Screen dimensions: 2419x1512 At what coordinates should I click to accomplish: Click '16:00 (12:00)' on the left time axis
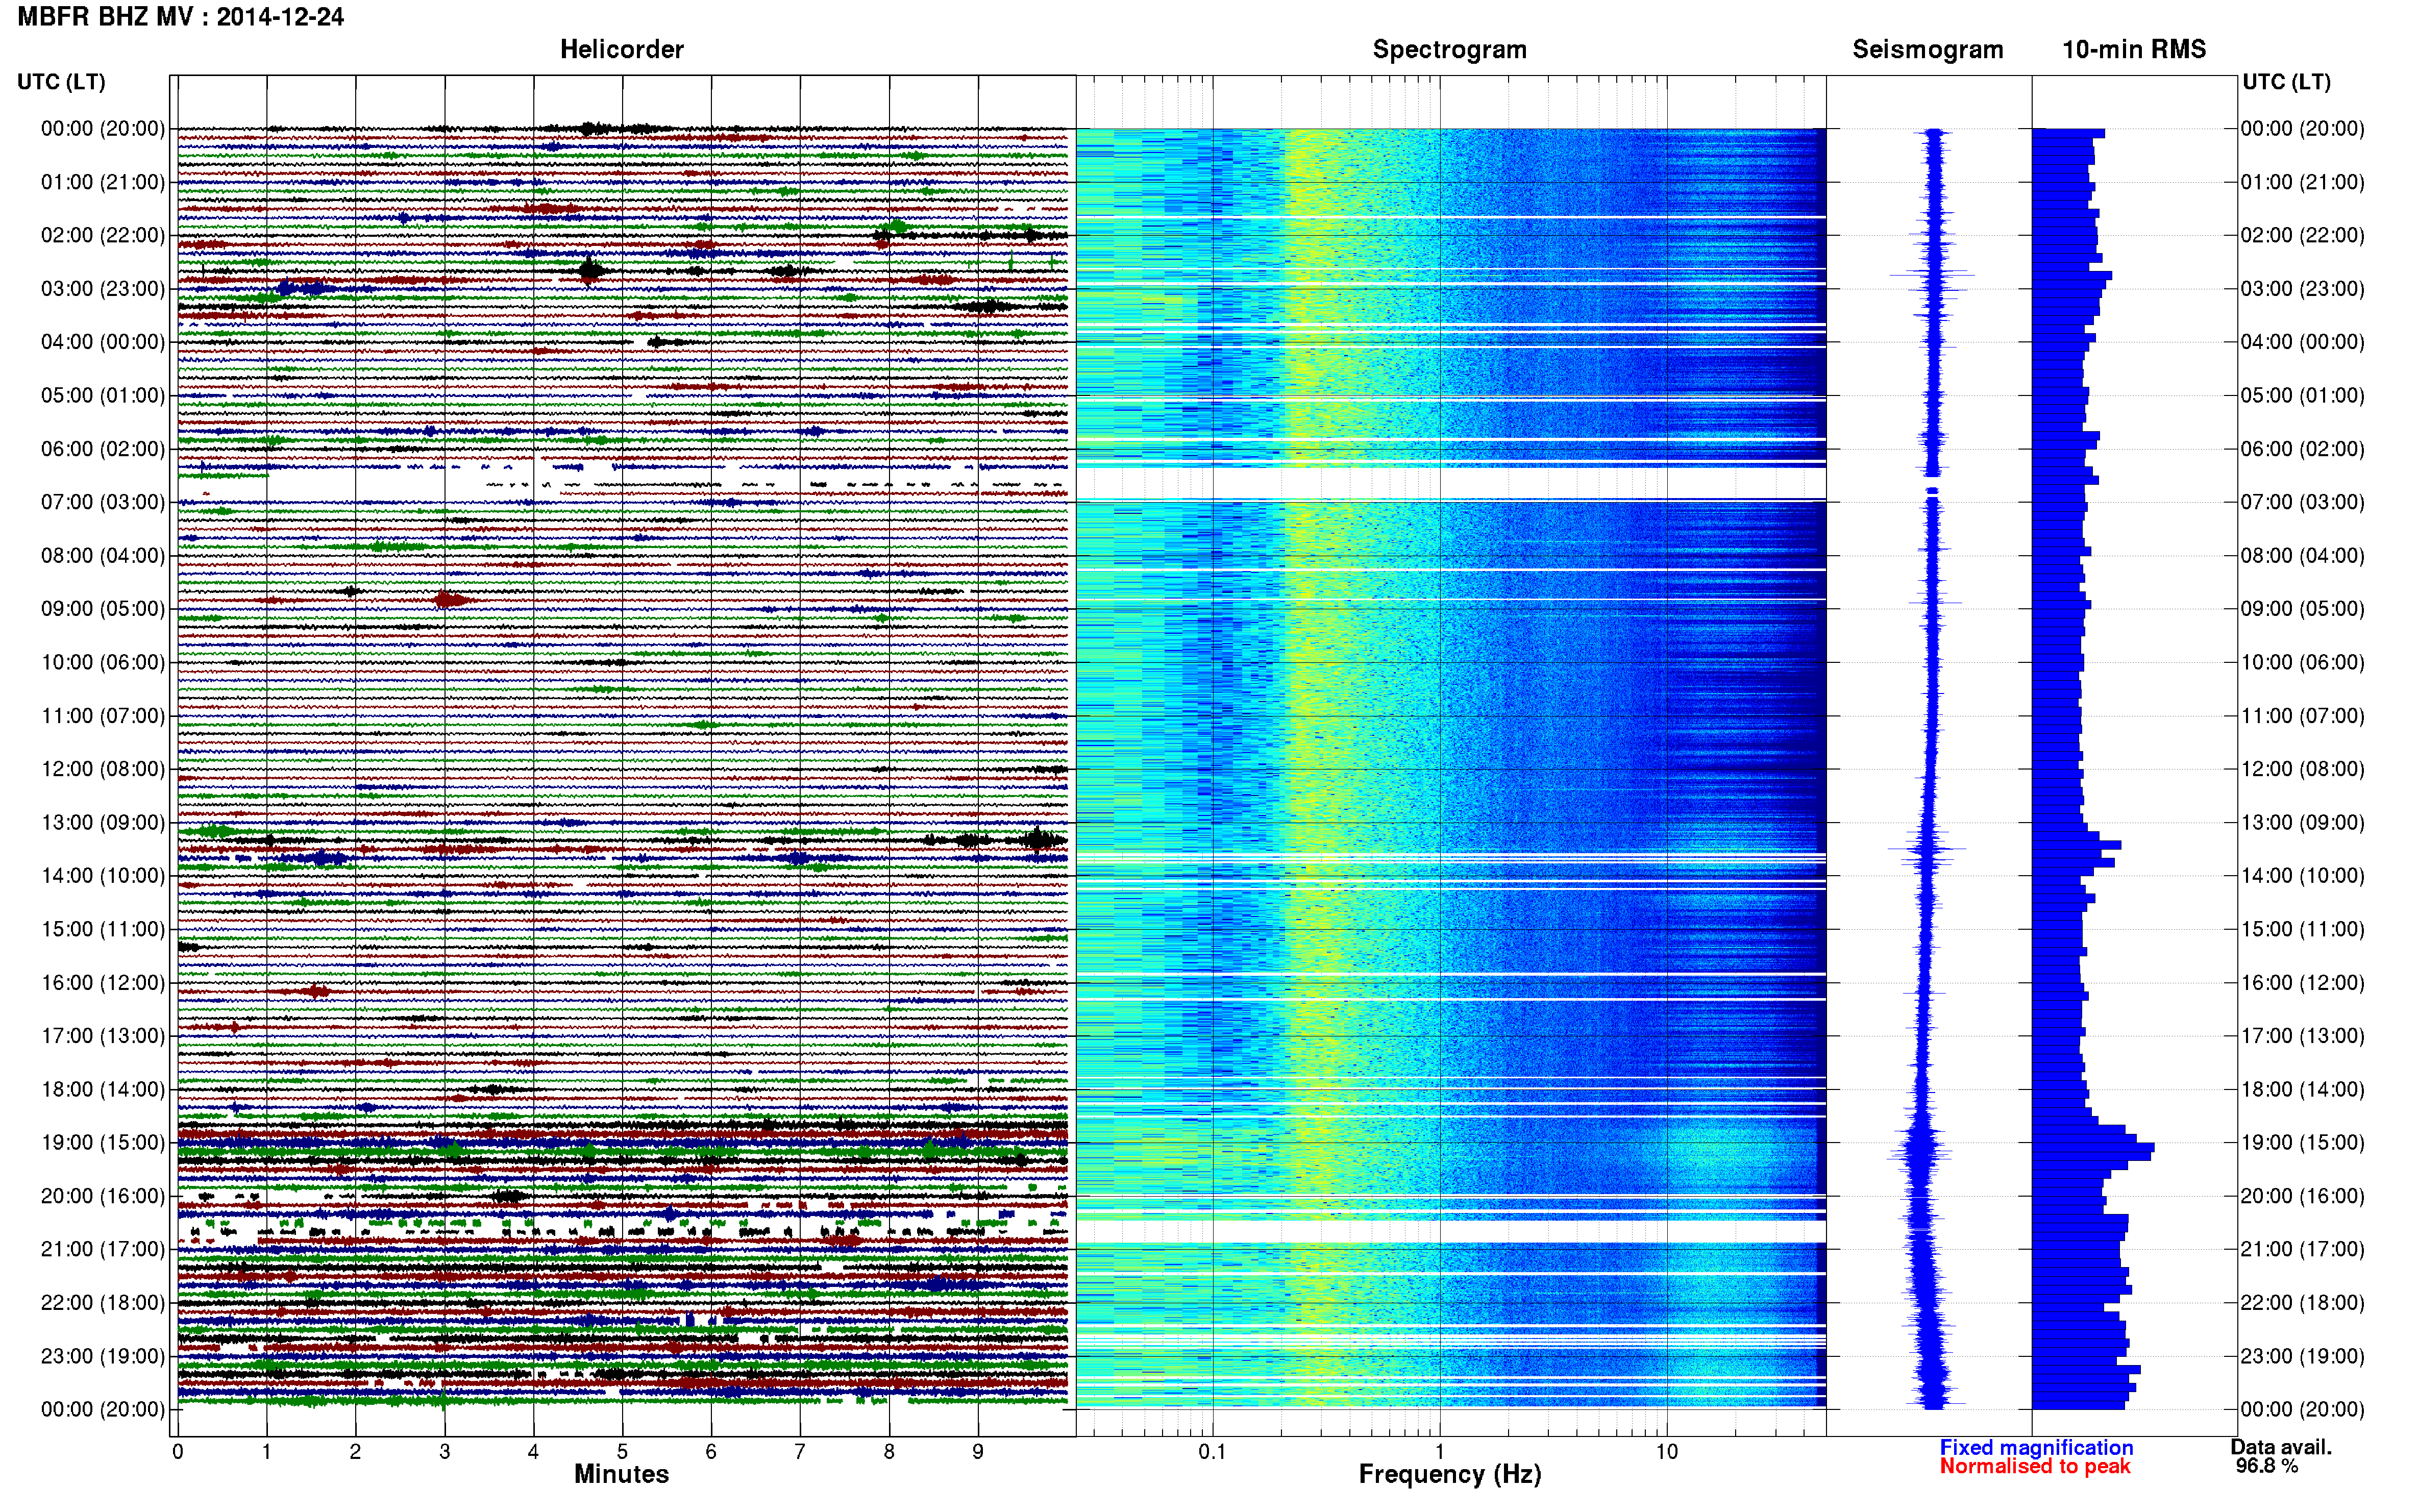click(x=103, y=982)
